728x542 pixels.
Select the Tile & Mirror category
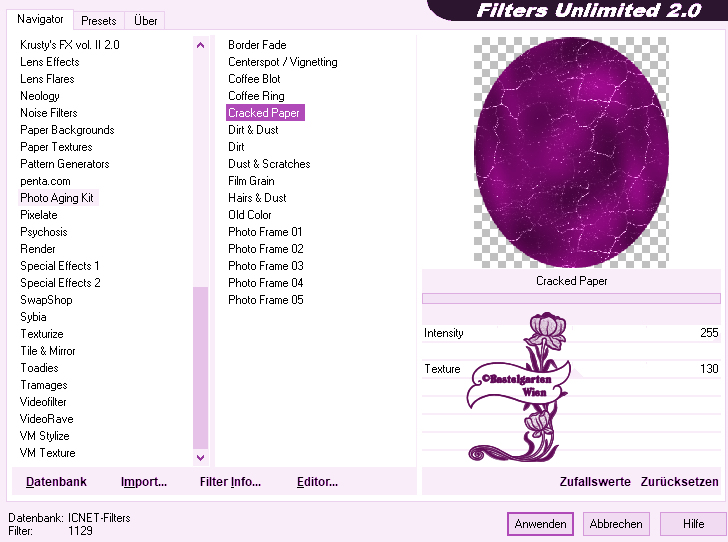[x=47, y=351]
